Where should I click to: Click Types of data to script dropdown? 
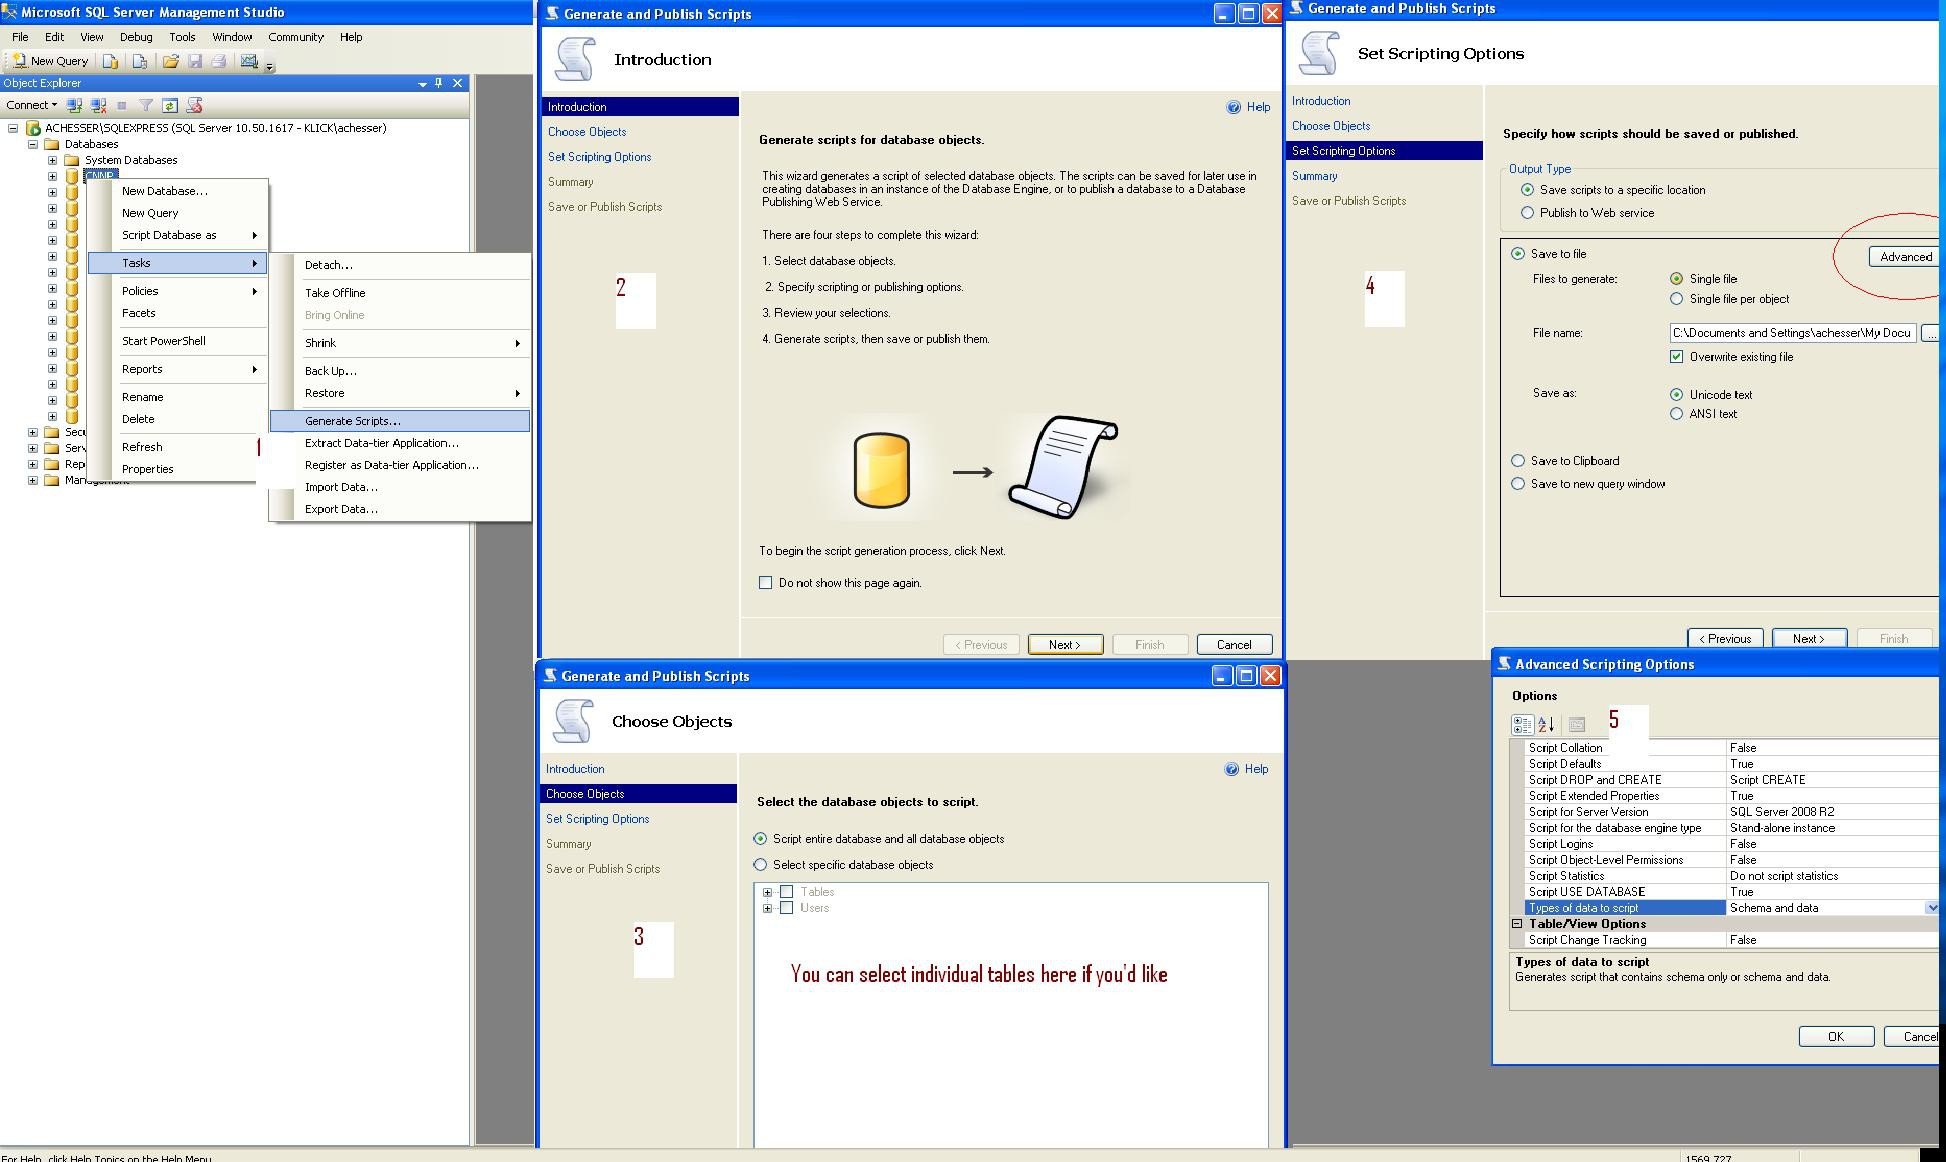(1934, 907)
